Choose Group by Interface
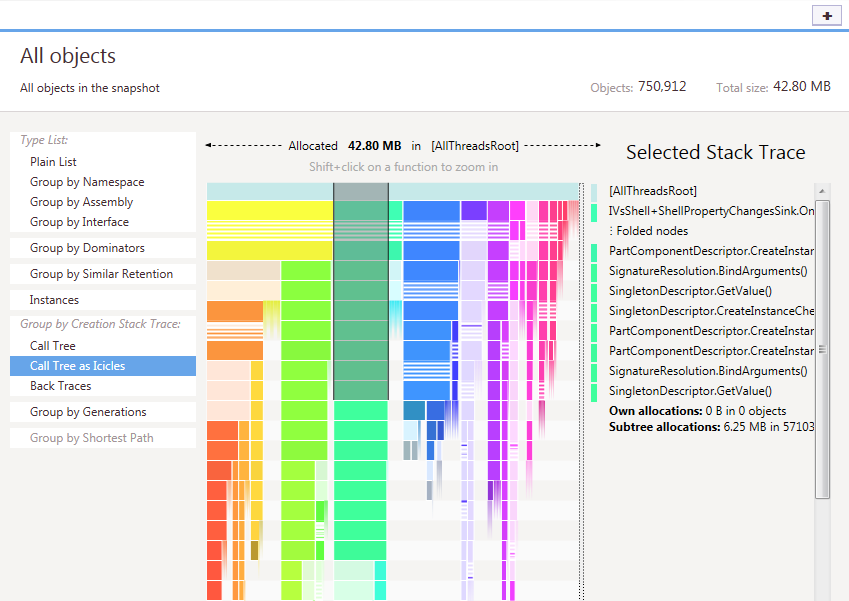Image resolution: width=849 pixels, height=601 pixels. pos(79,222)
